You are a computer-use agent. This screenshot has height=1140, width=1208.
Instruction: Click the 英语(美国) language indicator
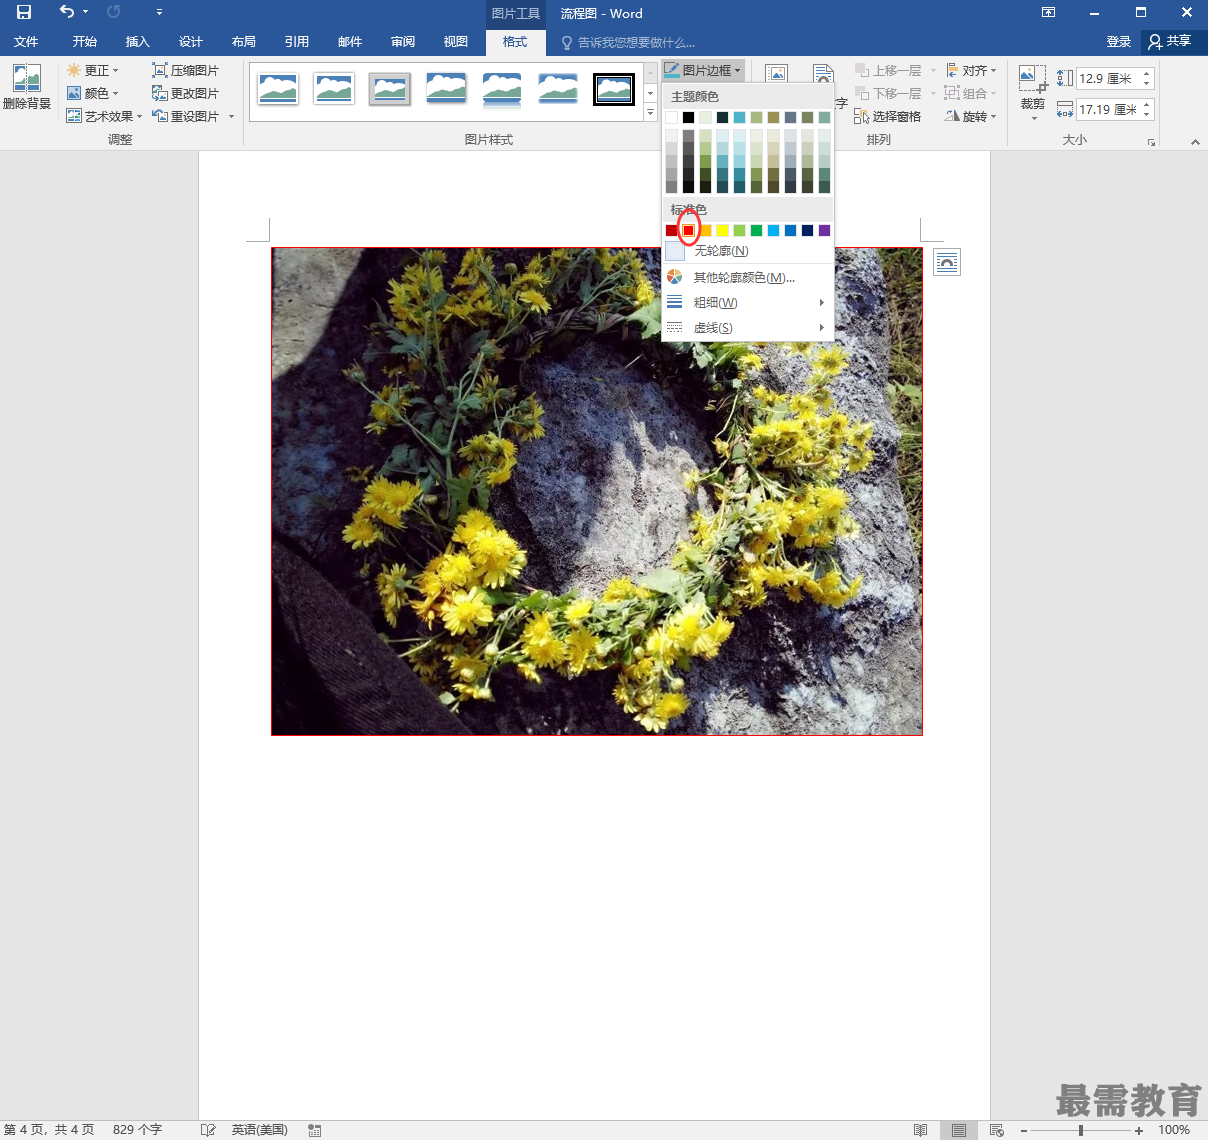click(260, 1130)
